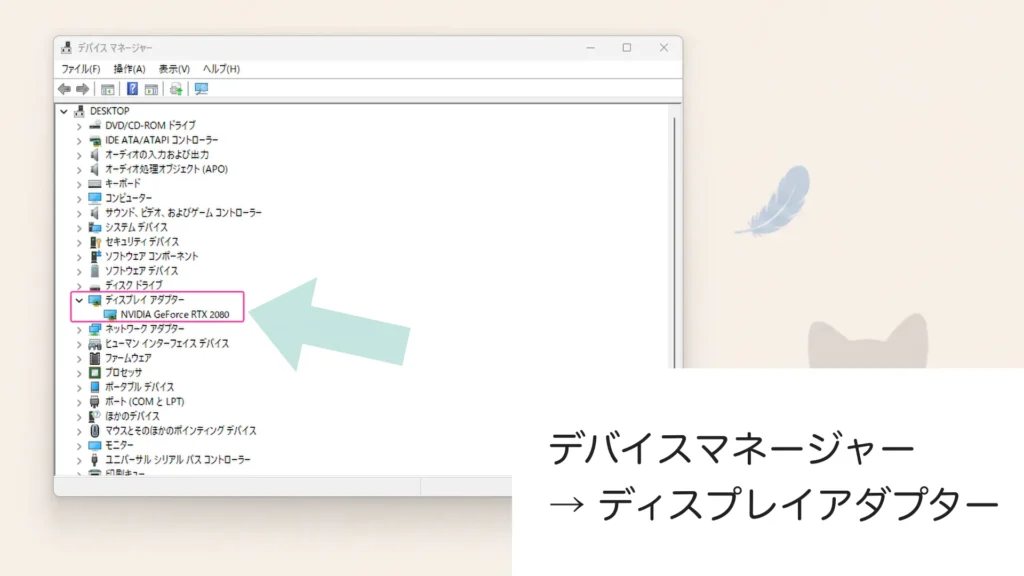Viewport: 1024px width, 576px height.
Task: Select マウスとそのほかのポインティング デバイス row
Action: click(x=181, y=431)
